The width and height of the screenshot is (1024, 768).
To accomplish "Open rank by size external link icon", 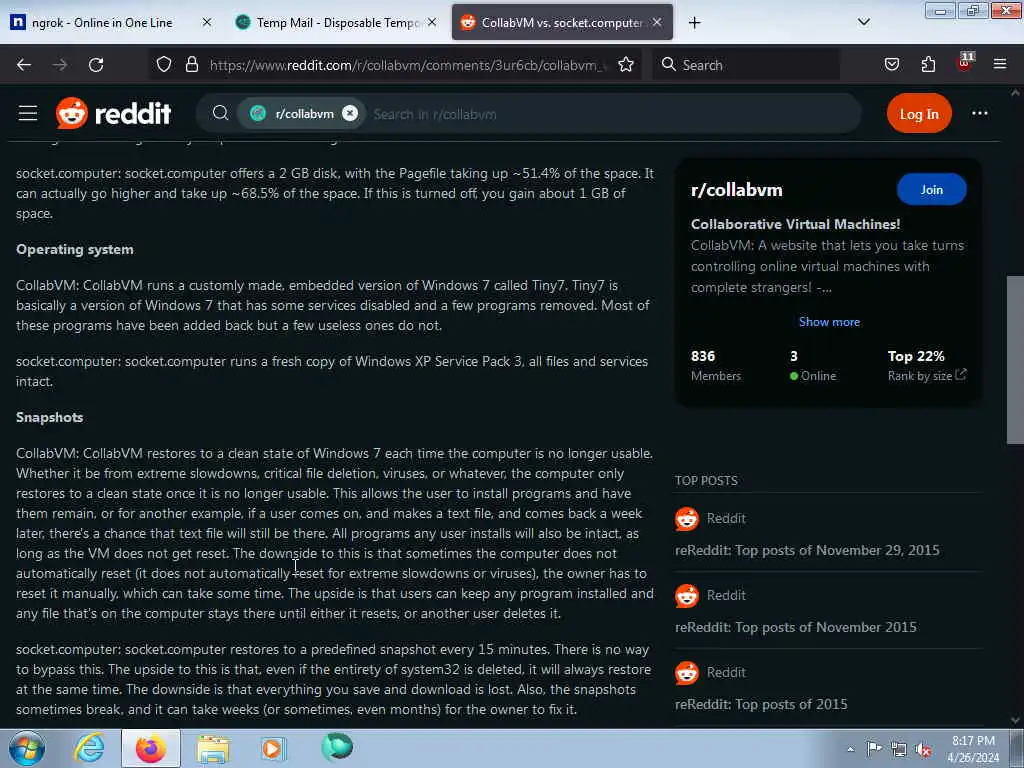I will 961,375.
